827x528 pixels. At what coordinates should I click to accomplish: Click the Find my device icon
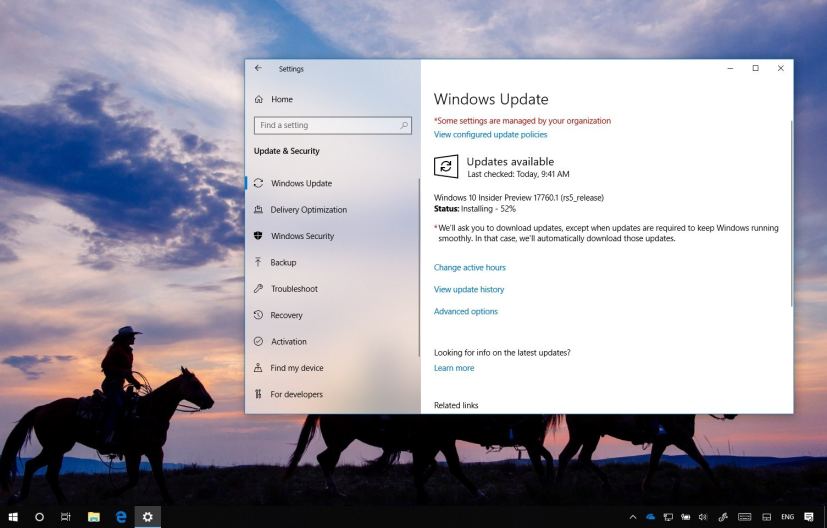click(x=258, y=367)
